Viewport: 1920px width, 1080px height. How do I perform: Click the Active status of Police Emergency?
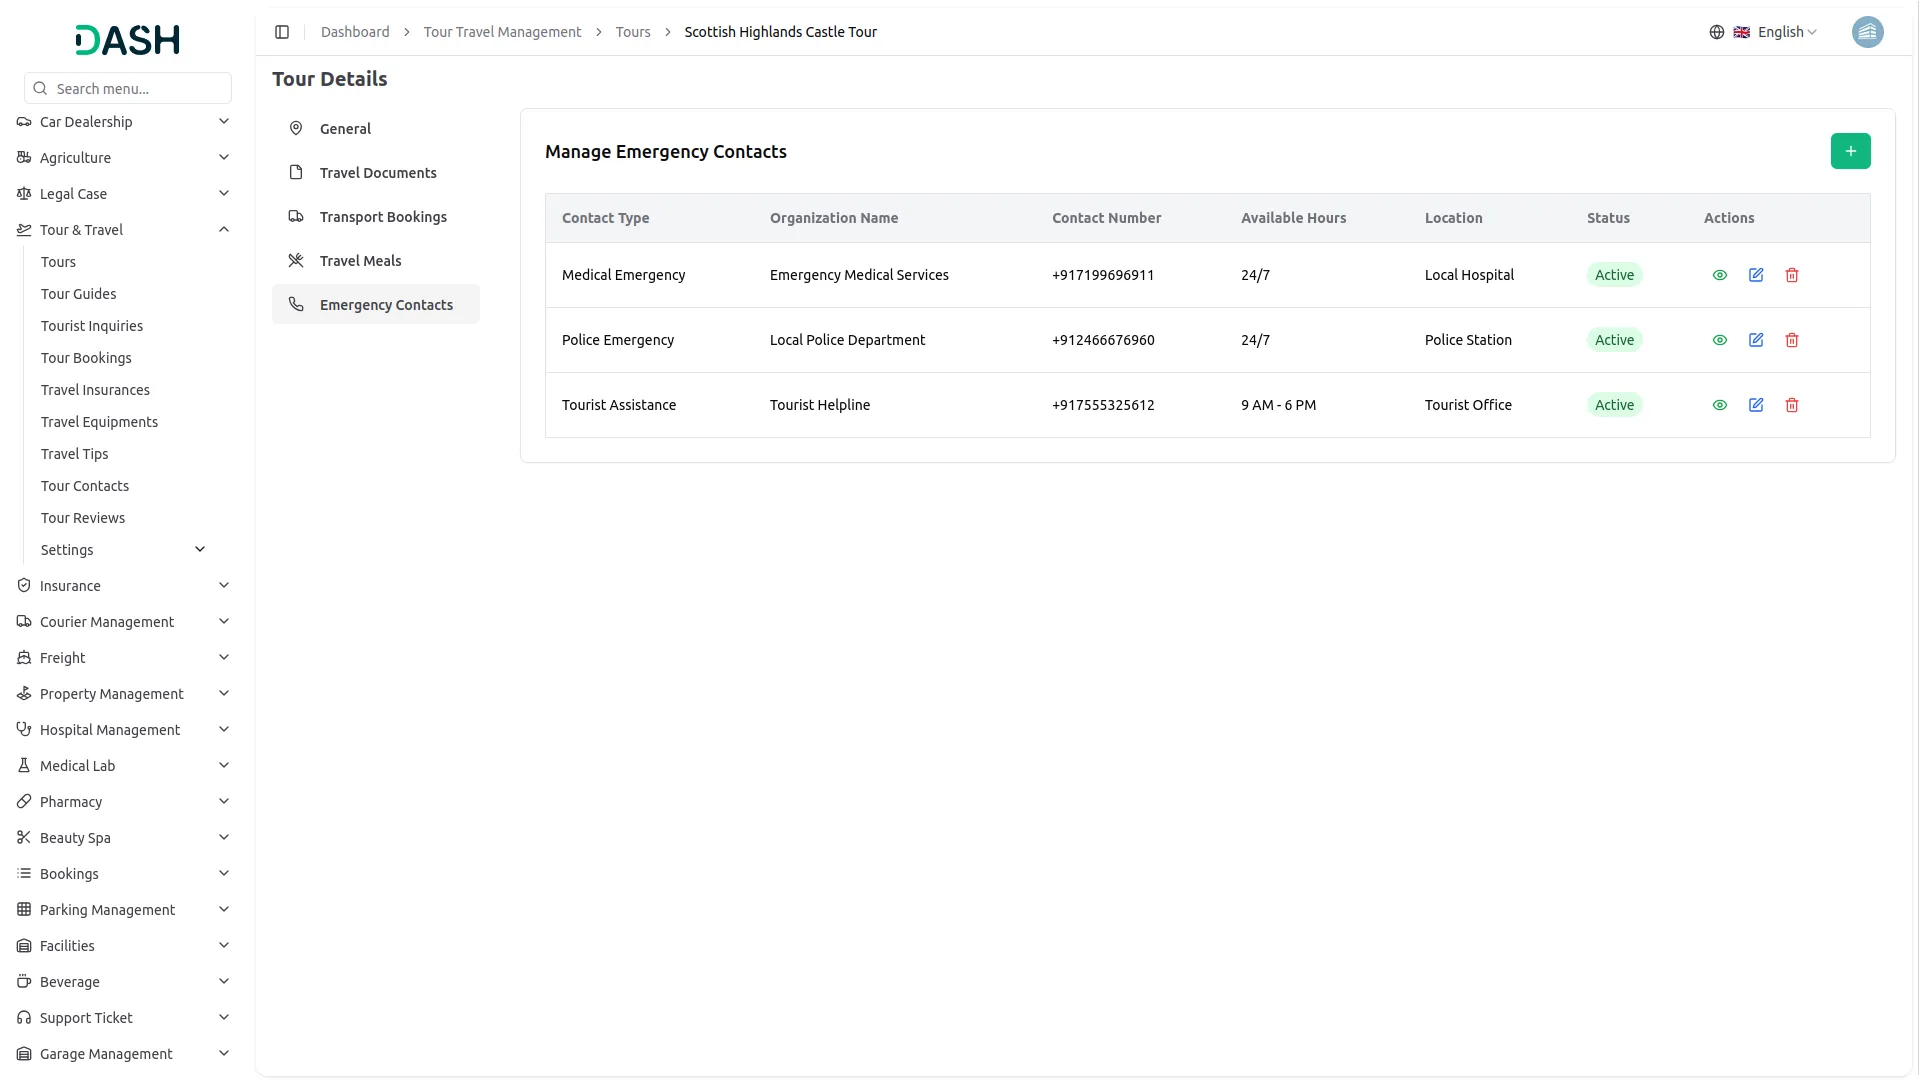click(1614, 340)
